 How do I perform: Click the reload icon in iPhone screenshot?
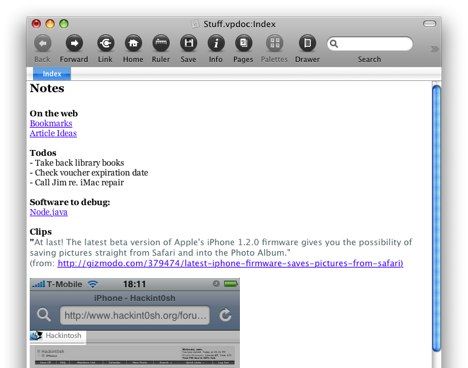click(x=225, y=315)
